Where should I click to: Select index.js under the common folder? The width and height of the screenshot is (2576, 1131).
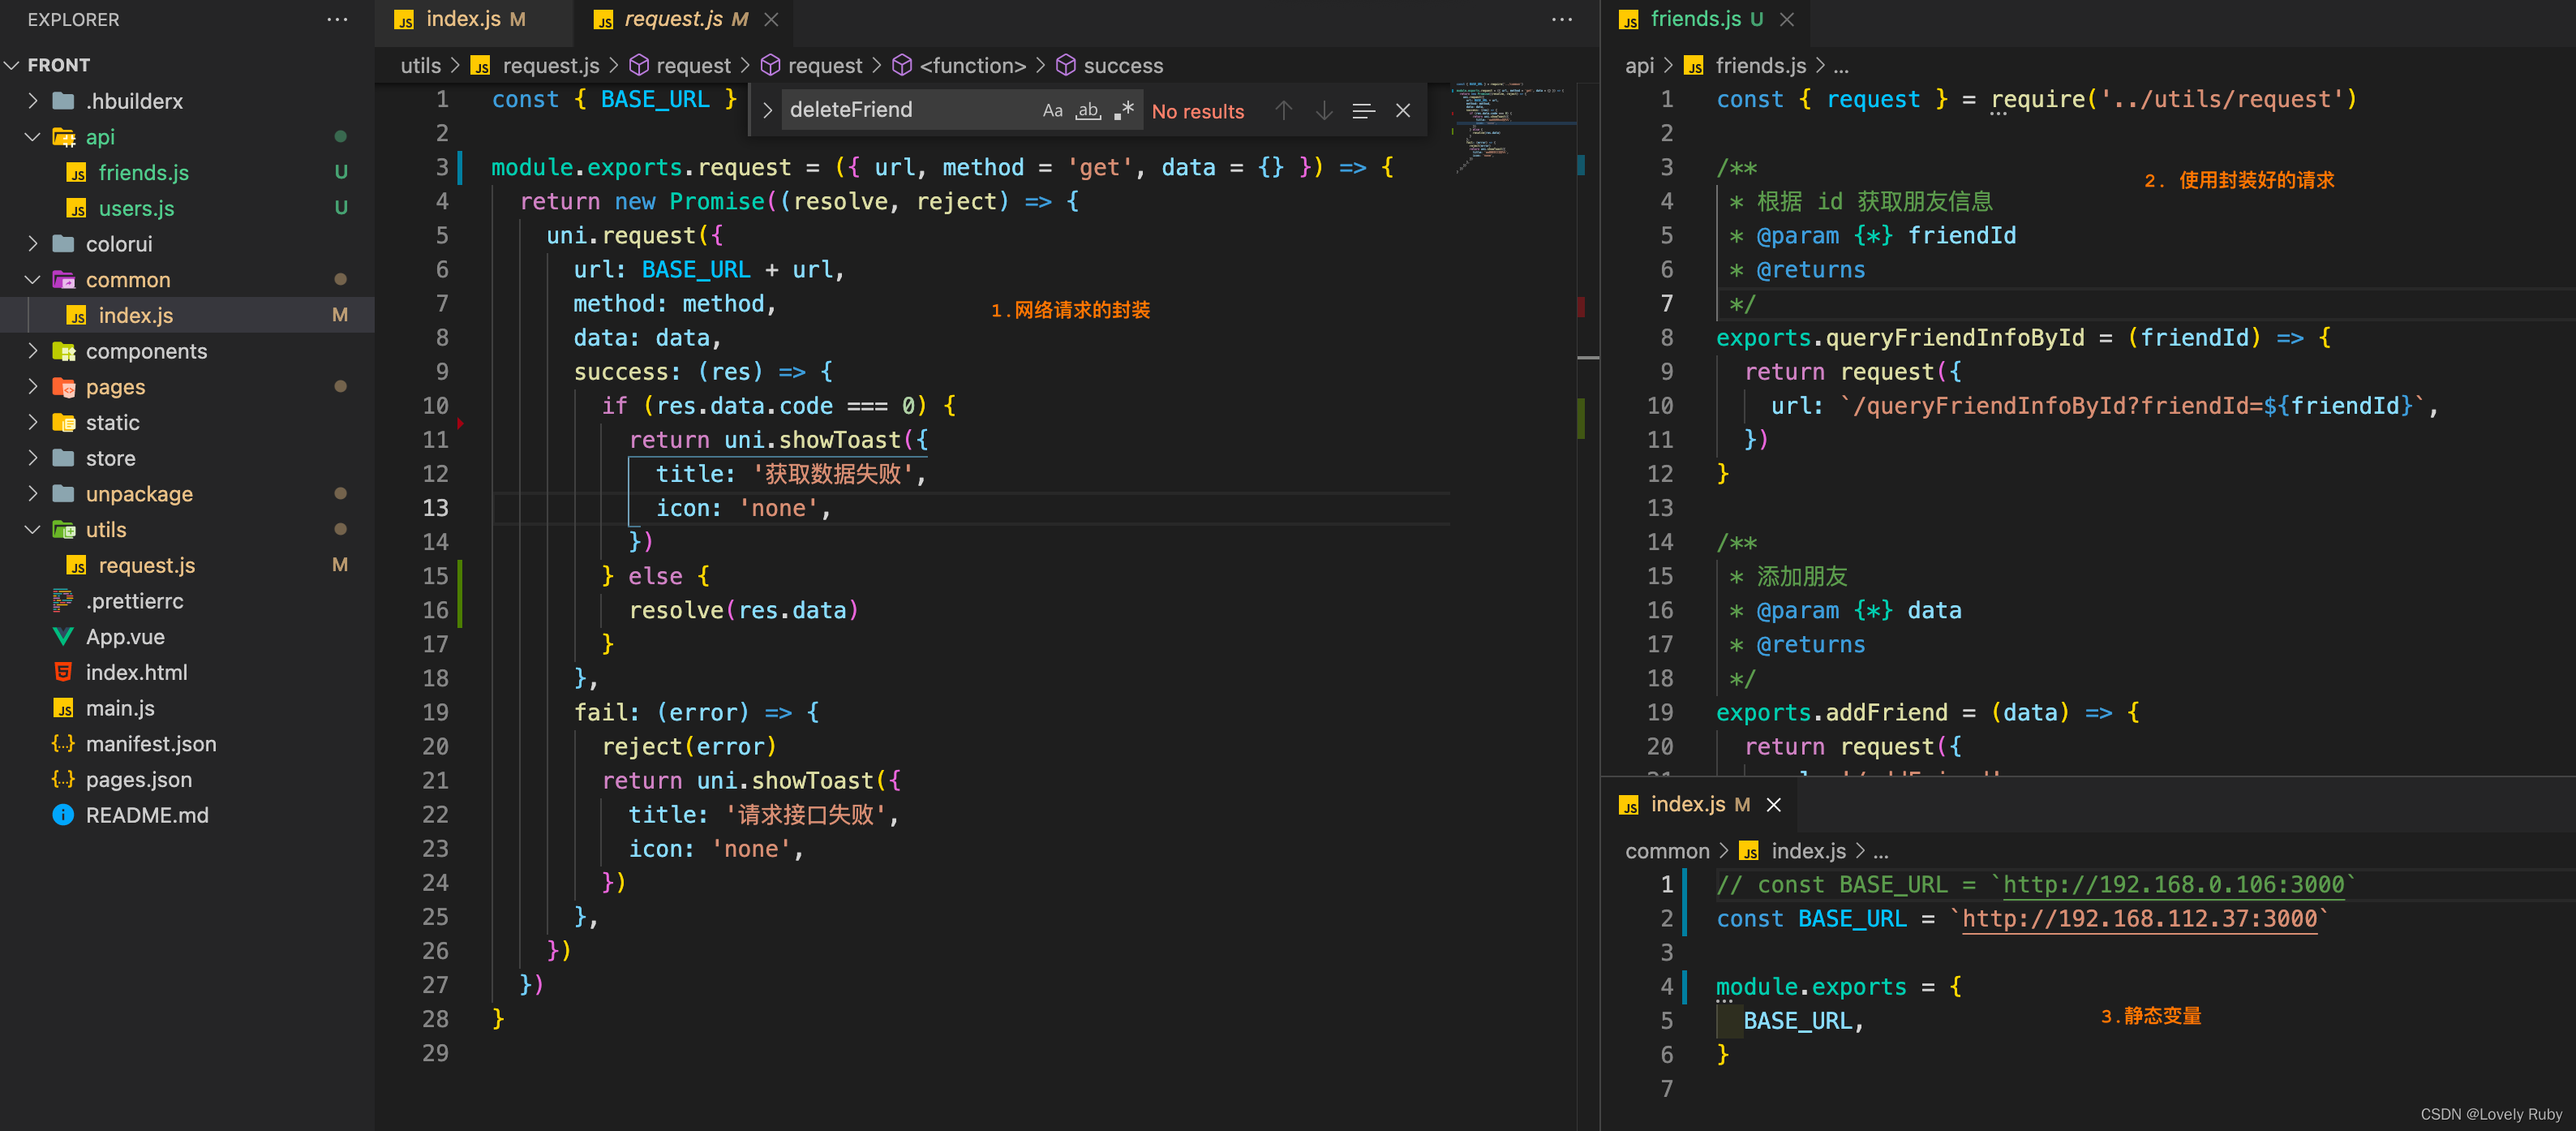(x=187, y=315)
